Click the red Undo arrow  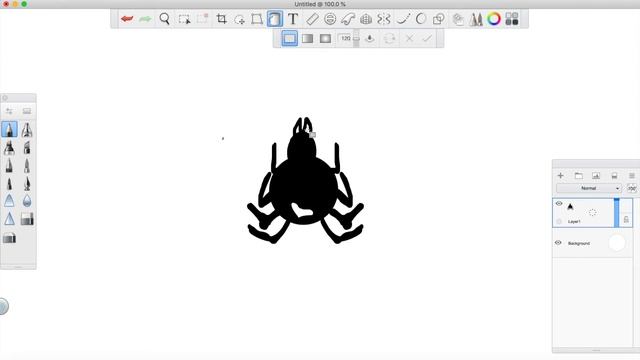[x=127, y=19]
